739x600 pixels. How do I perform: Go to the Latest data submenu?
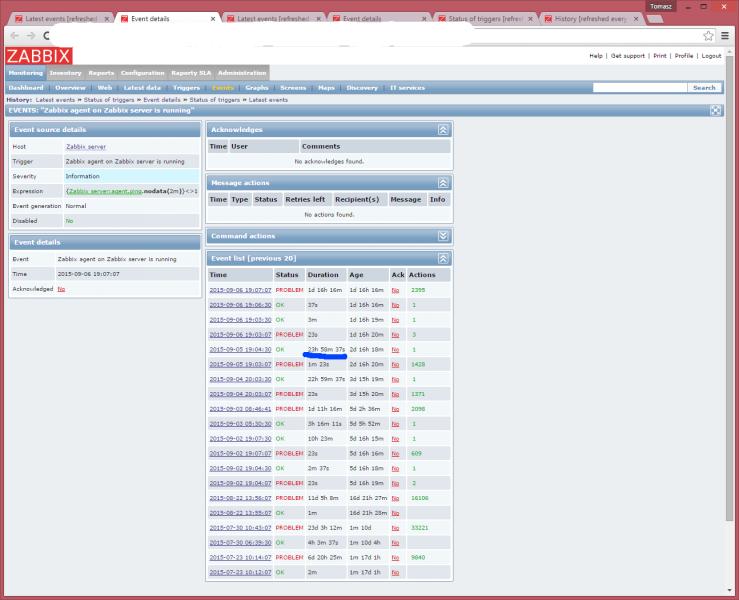pos(142,88)
